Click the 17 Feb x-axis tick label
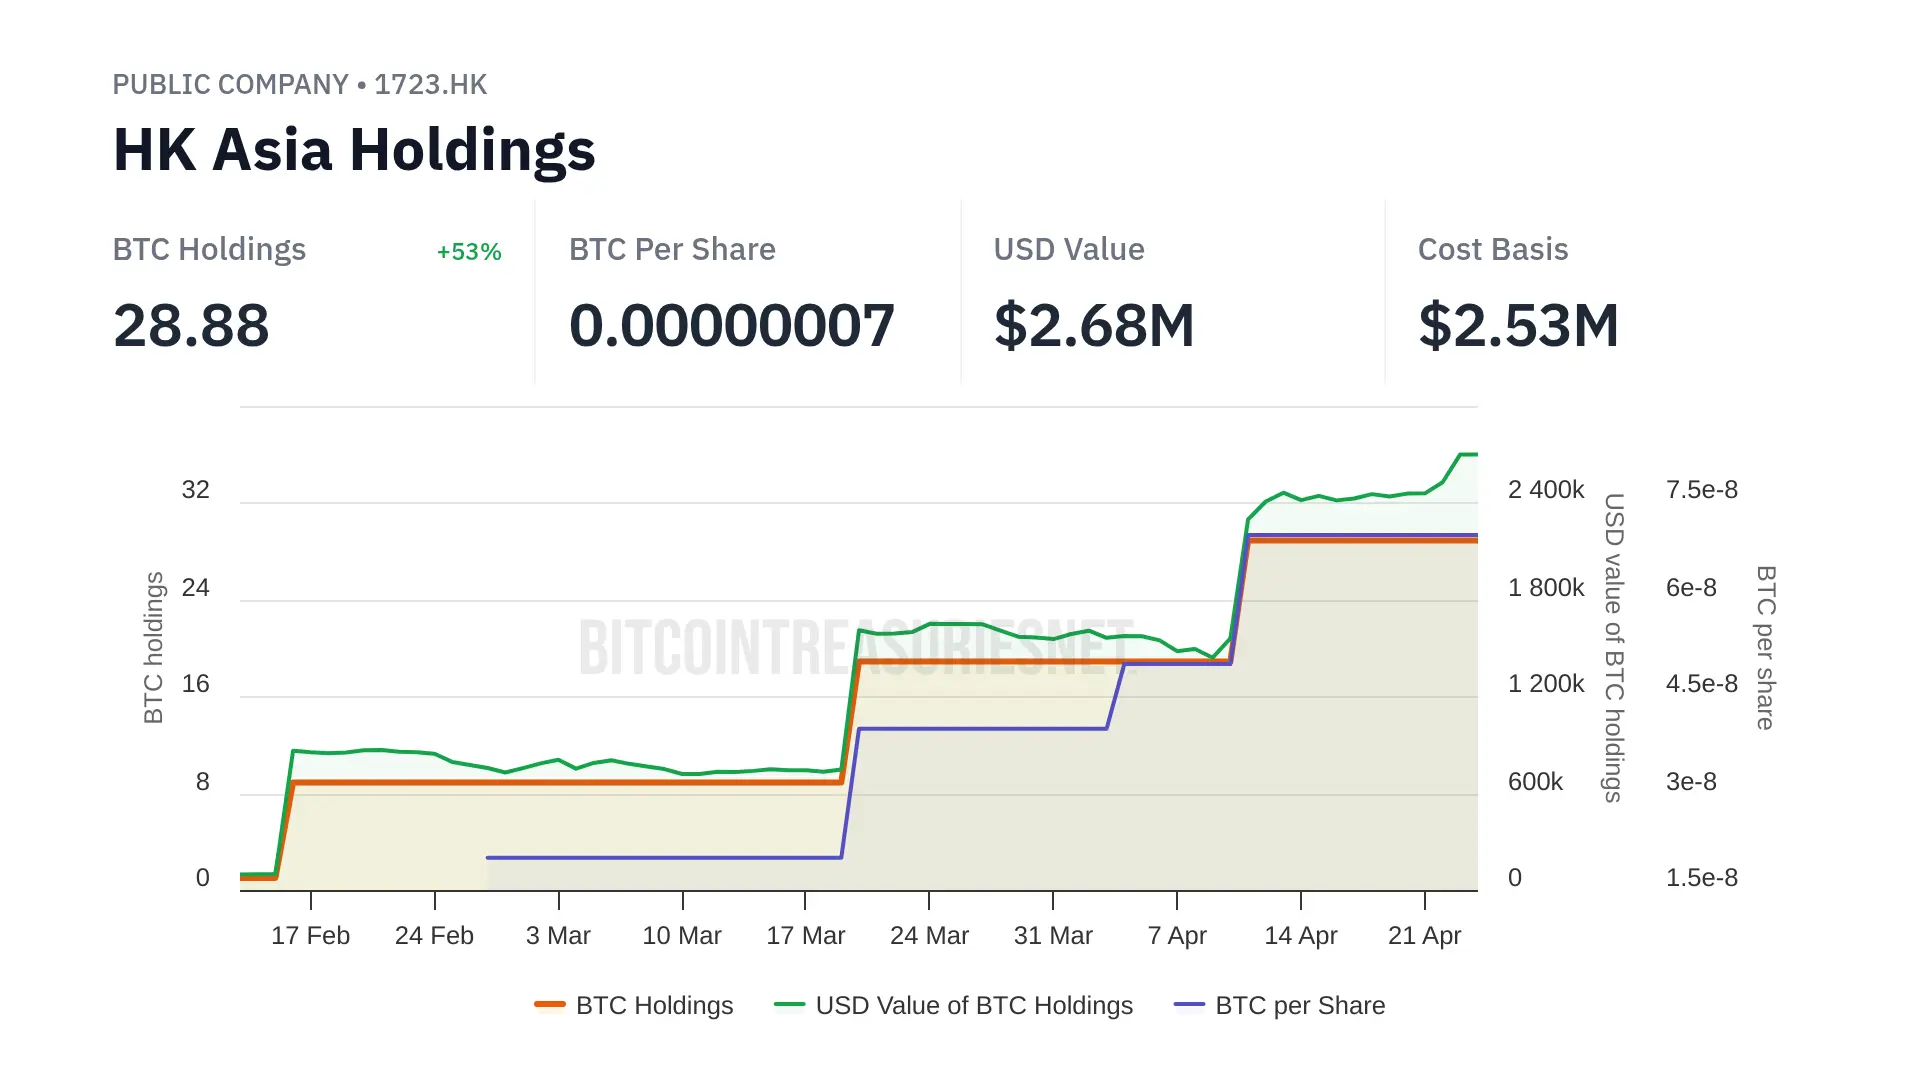1920x1080 pixels. pyautogui.click(x=310, y=935)
